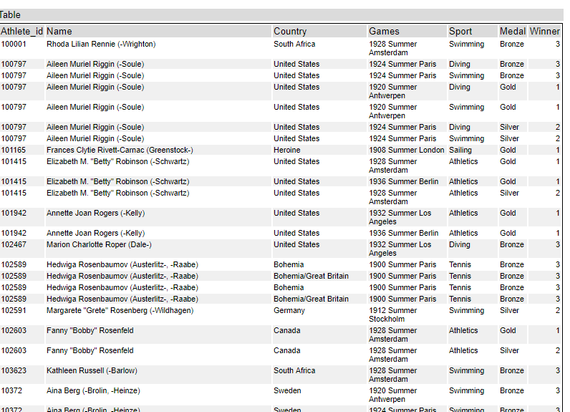The height and width of the screenshot is (412, 570).
Task: Select the Table title bar
Action: coord(281,15)
